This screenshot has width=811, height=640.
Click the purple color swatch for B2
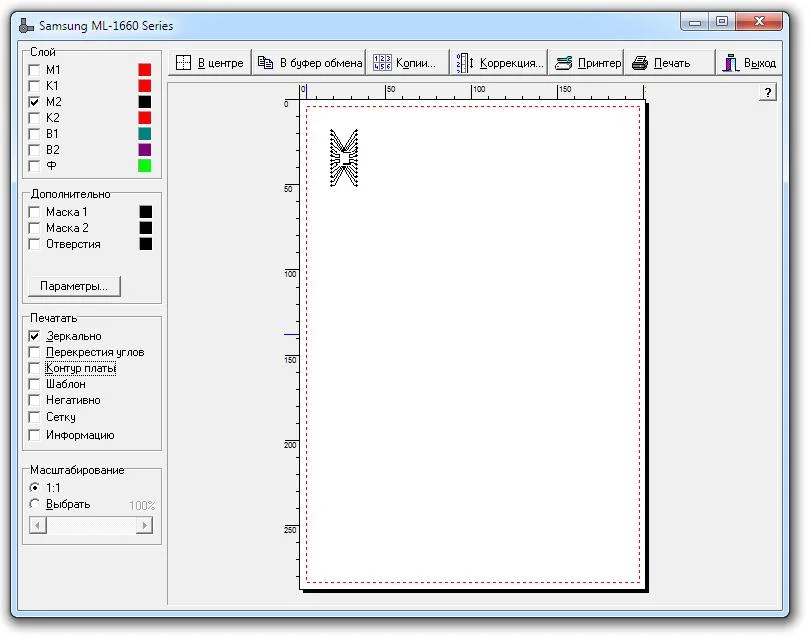click(145, 150)
